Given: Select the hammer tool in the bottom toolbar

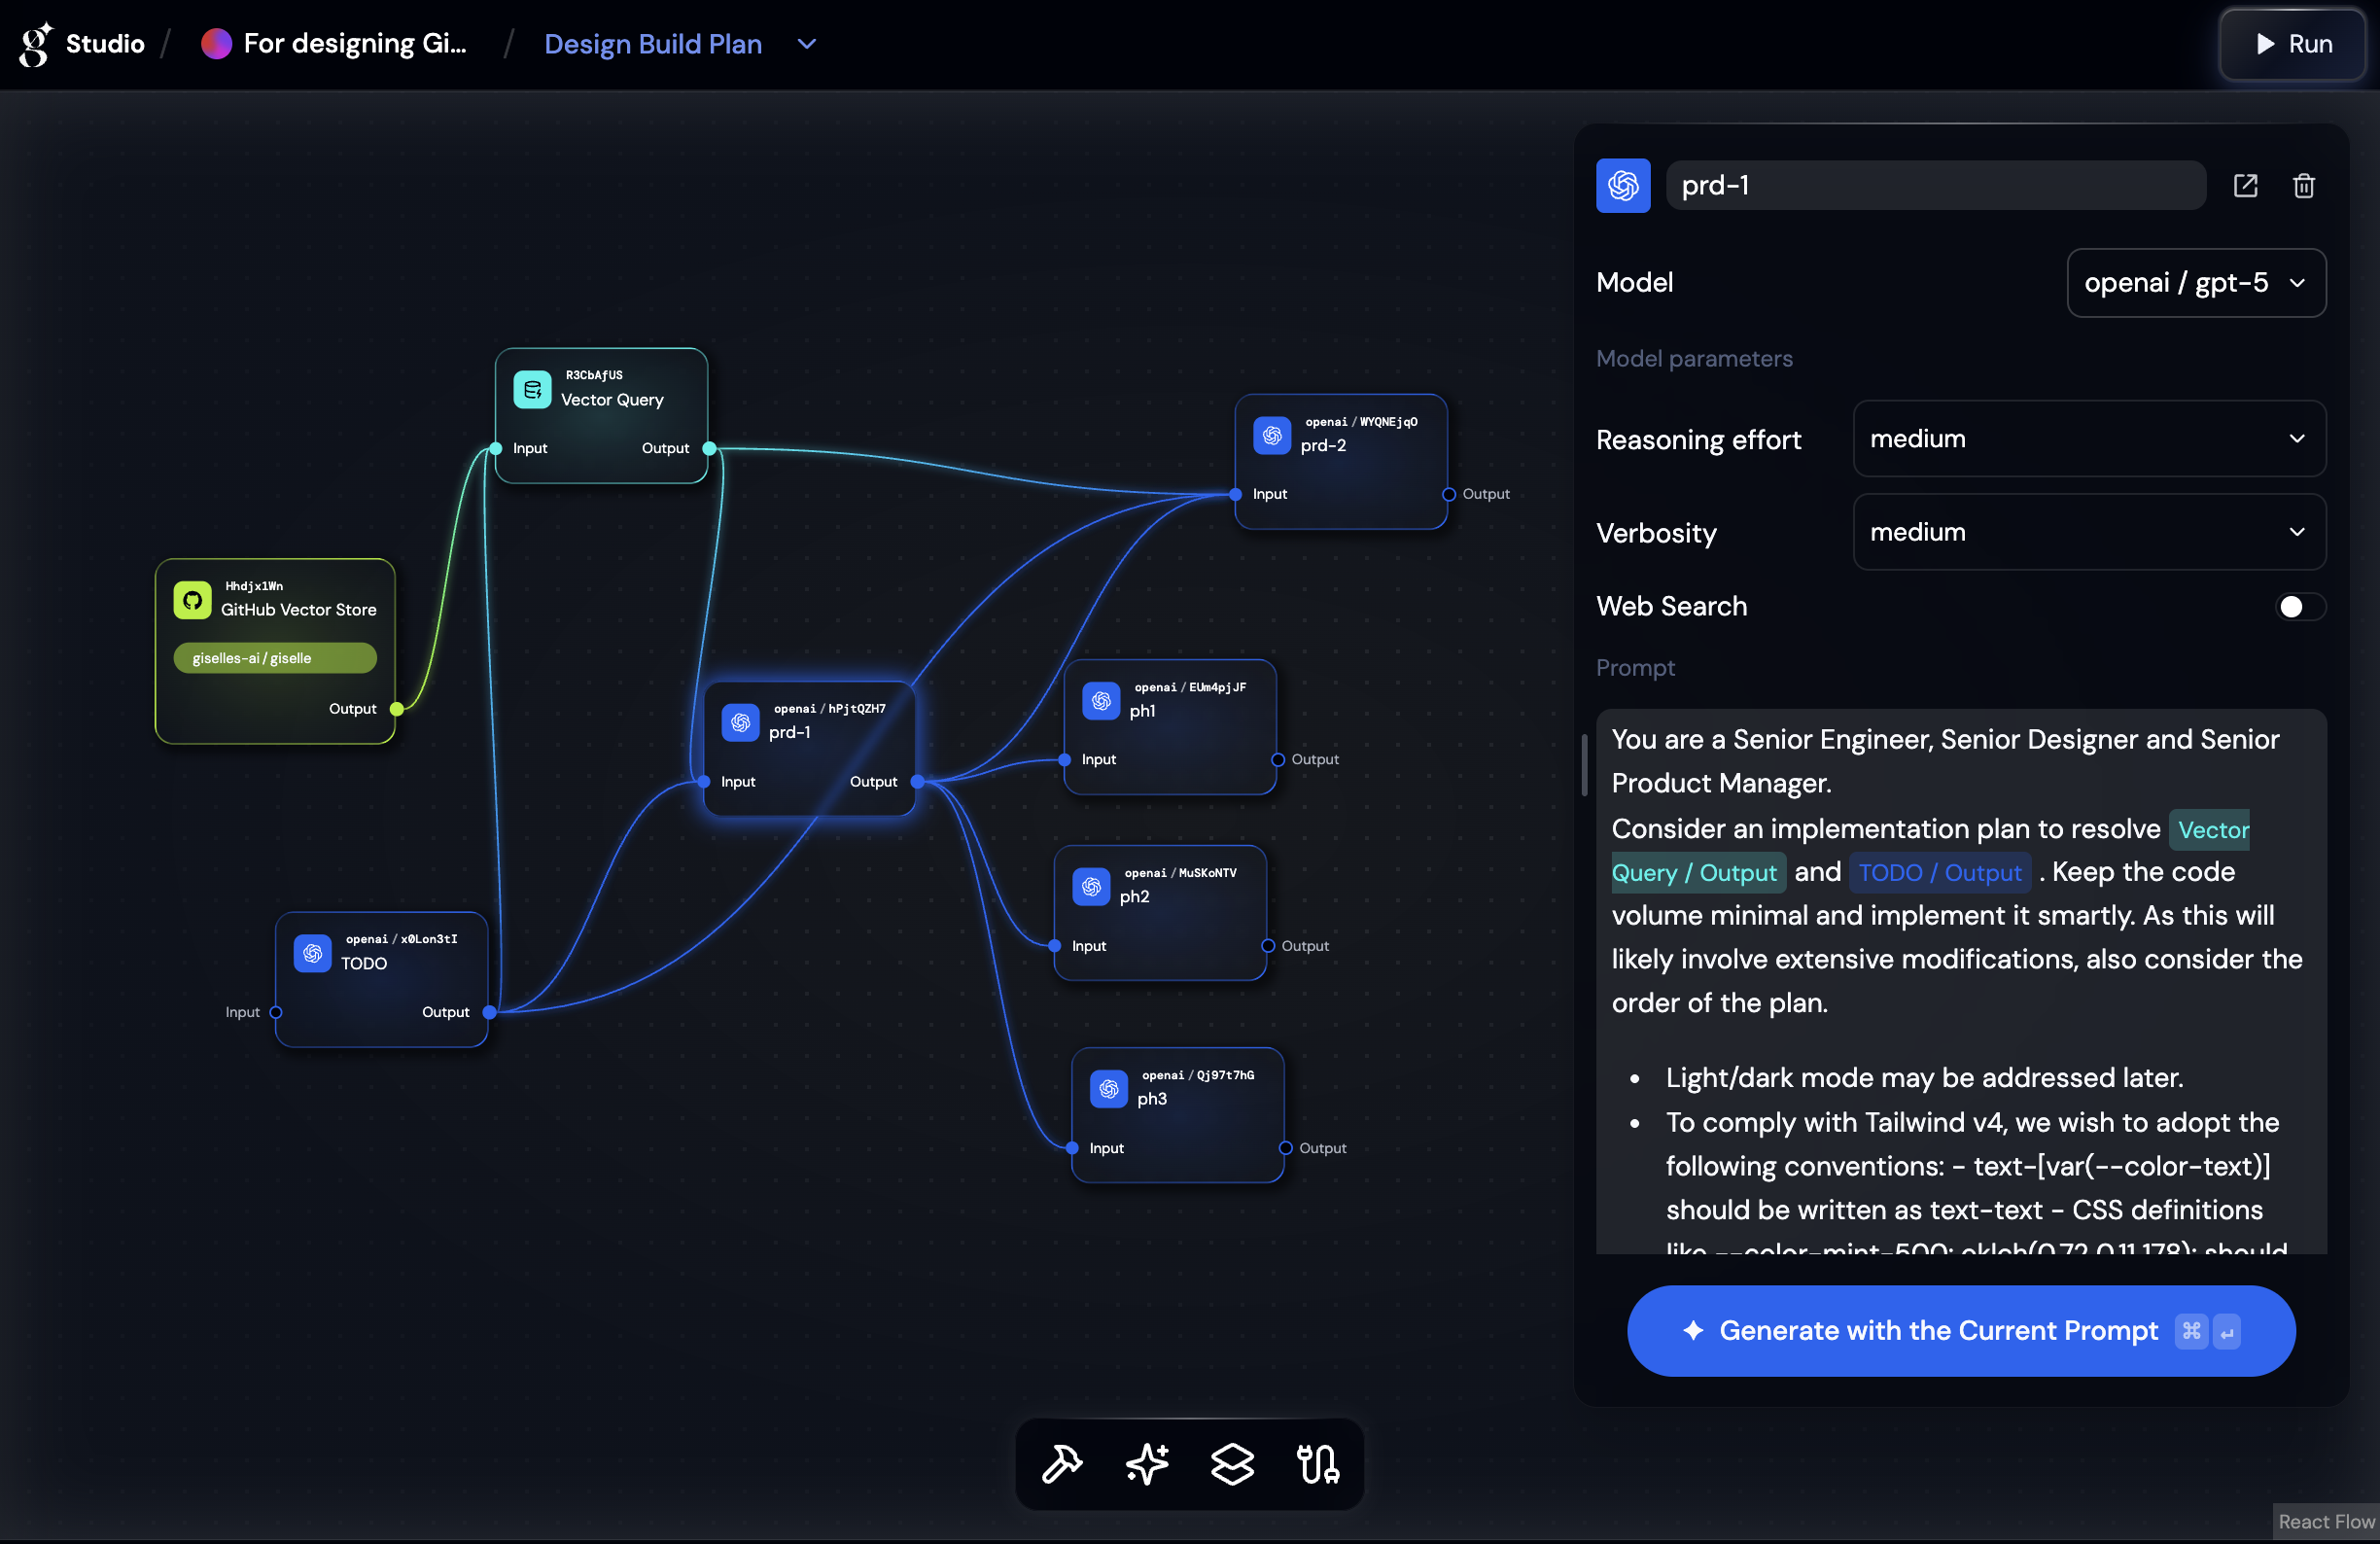Looking at the screenshot, I should [1060, 1464].
